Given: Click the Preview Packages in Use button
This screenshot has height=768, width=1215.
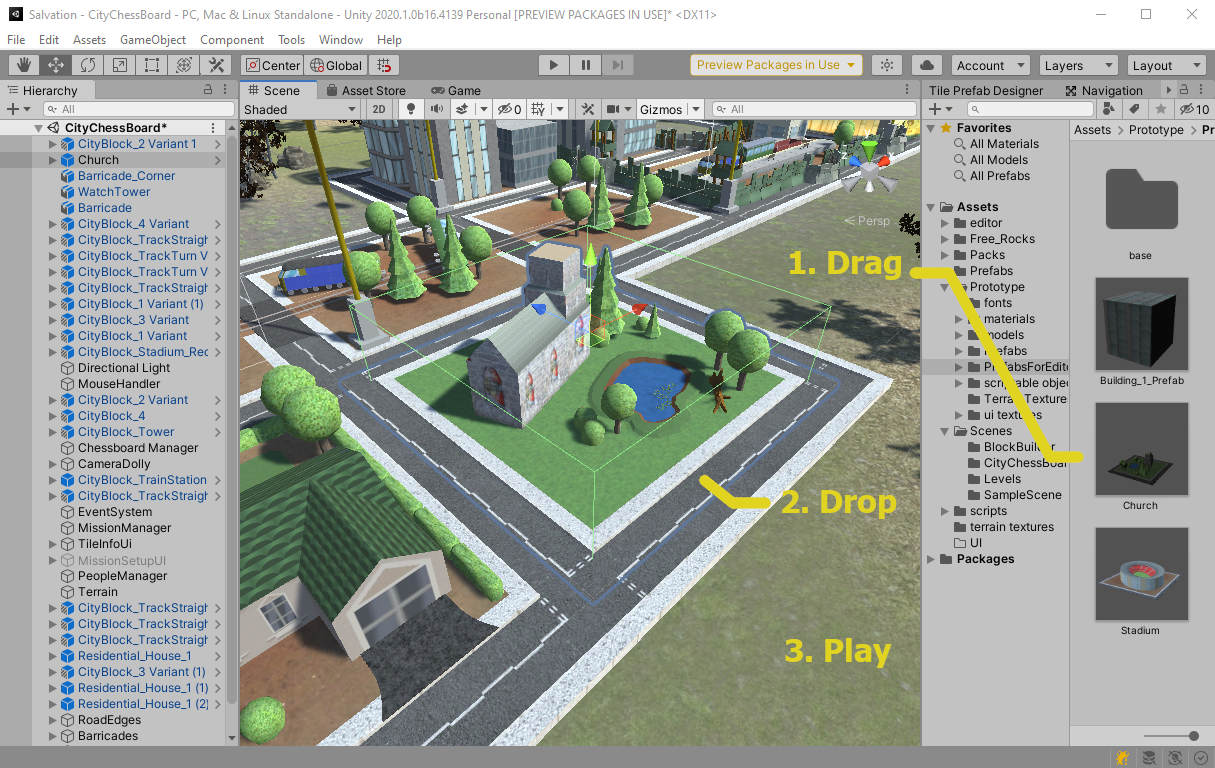Looking at the screenshot, I should click(x=776, y=65).
